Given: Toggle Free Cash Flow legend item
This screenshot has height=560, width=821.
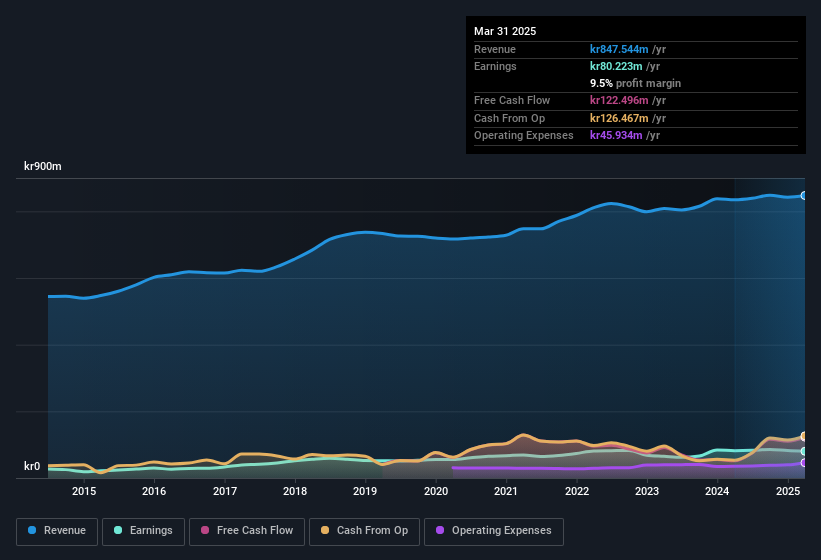Looking at the screenshot, I should point(246,531).
